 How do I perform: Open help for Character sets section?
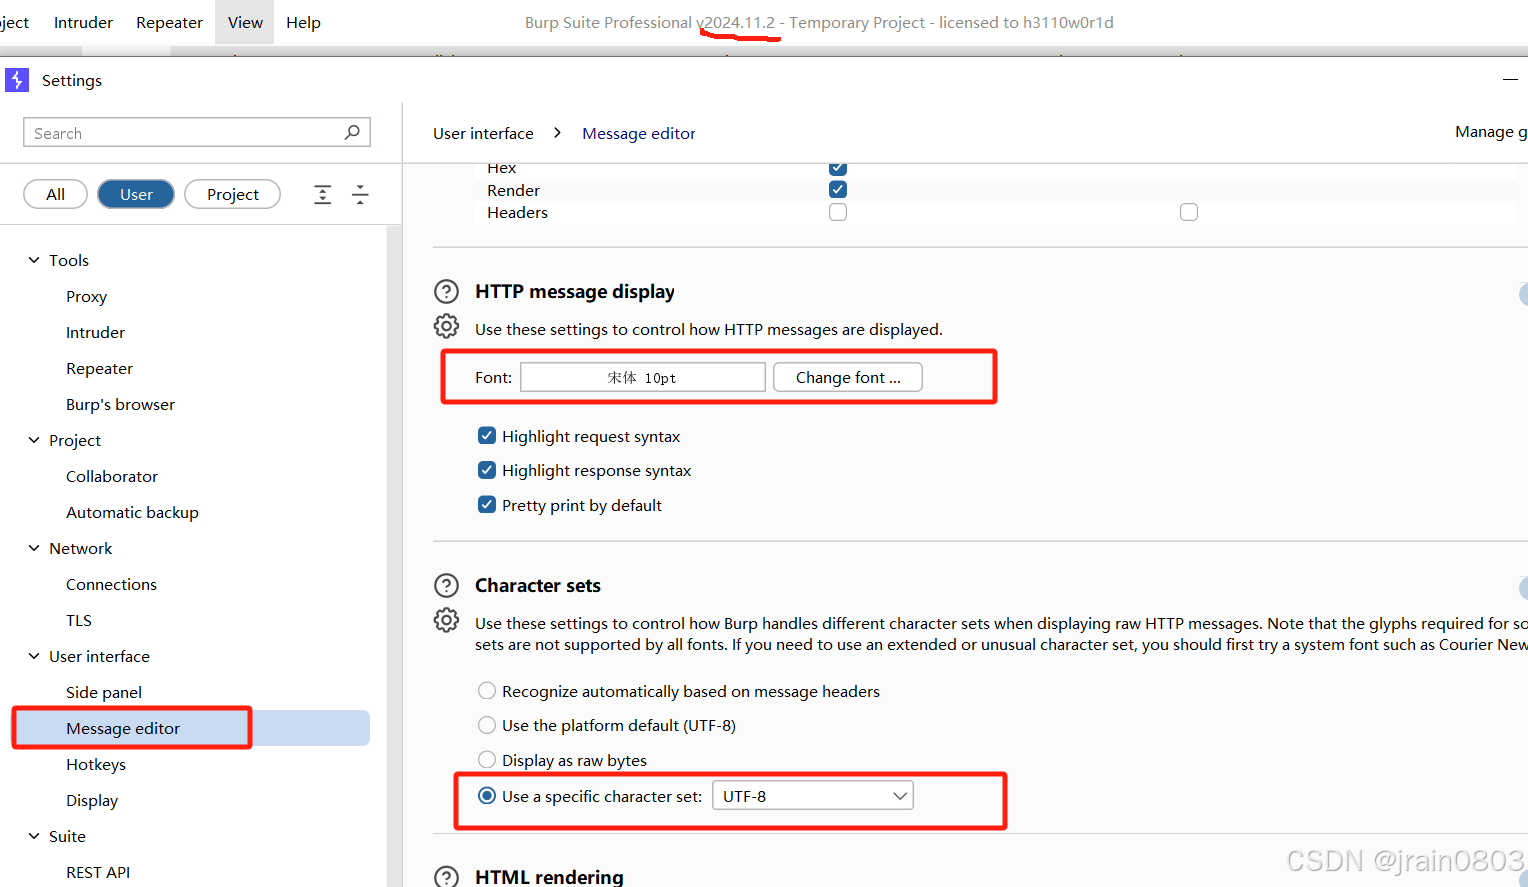click(446, 586)
